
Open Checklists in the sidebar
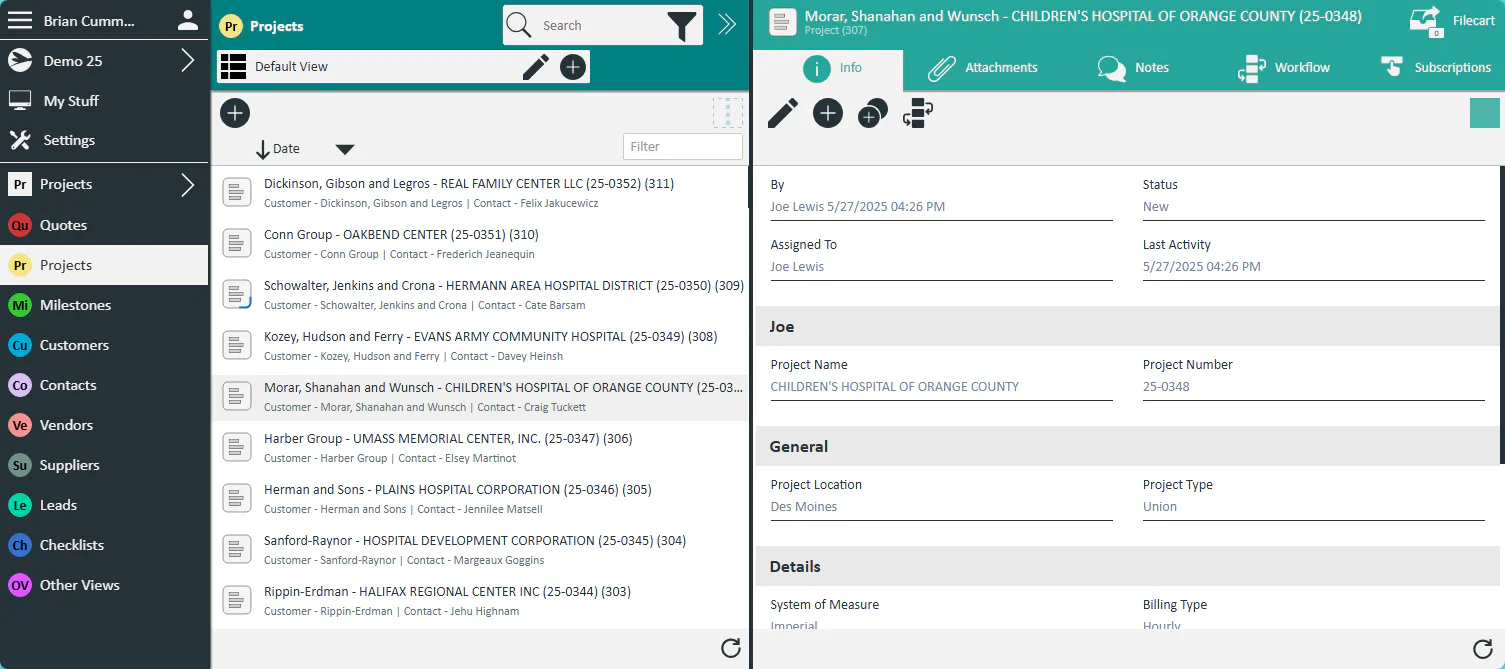[x=104, y=545]
